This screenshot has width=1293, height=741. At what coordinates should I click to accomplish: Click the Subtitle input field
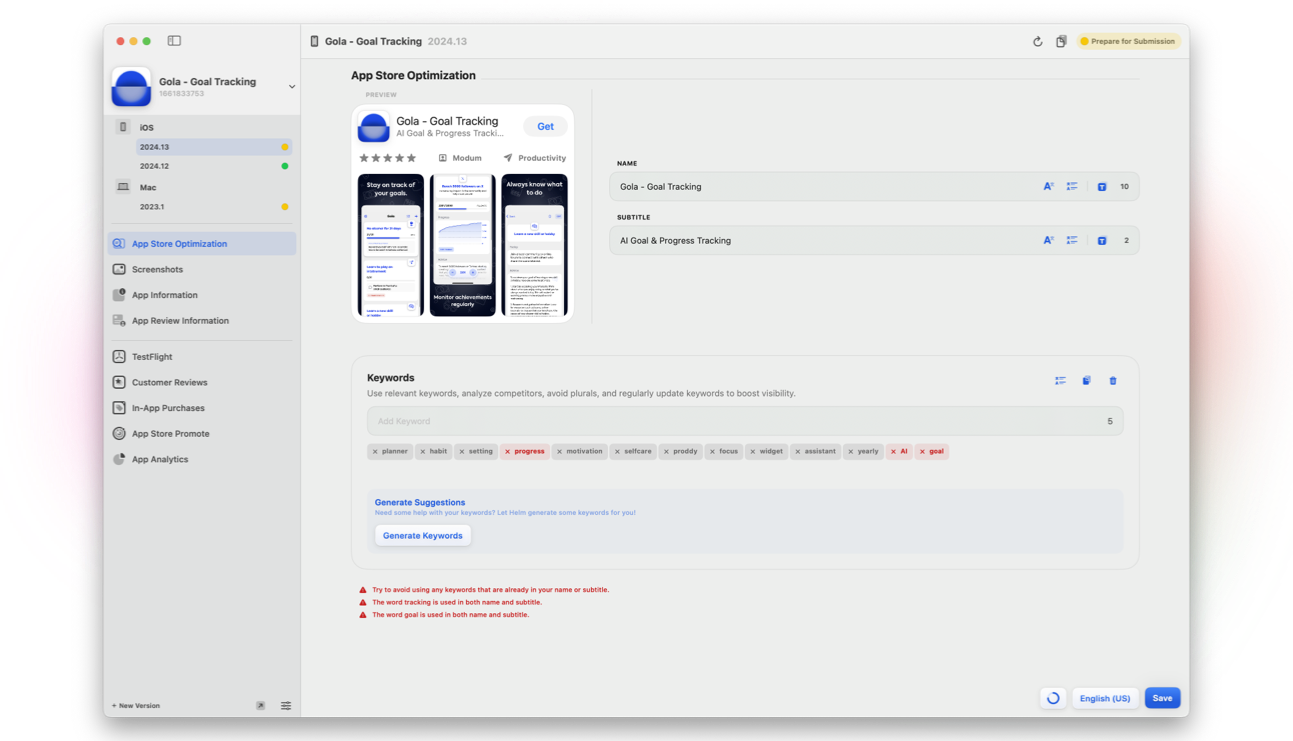pyautogui.click(x=875, y=241)
